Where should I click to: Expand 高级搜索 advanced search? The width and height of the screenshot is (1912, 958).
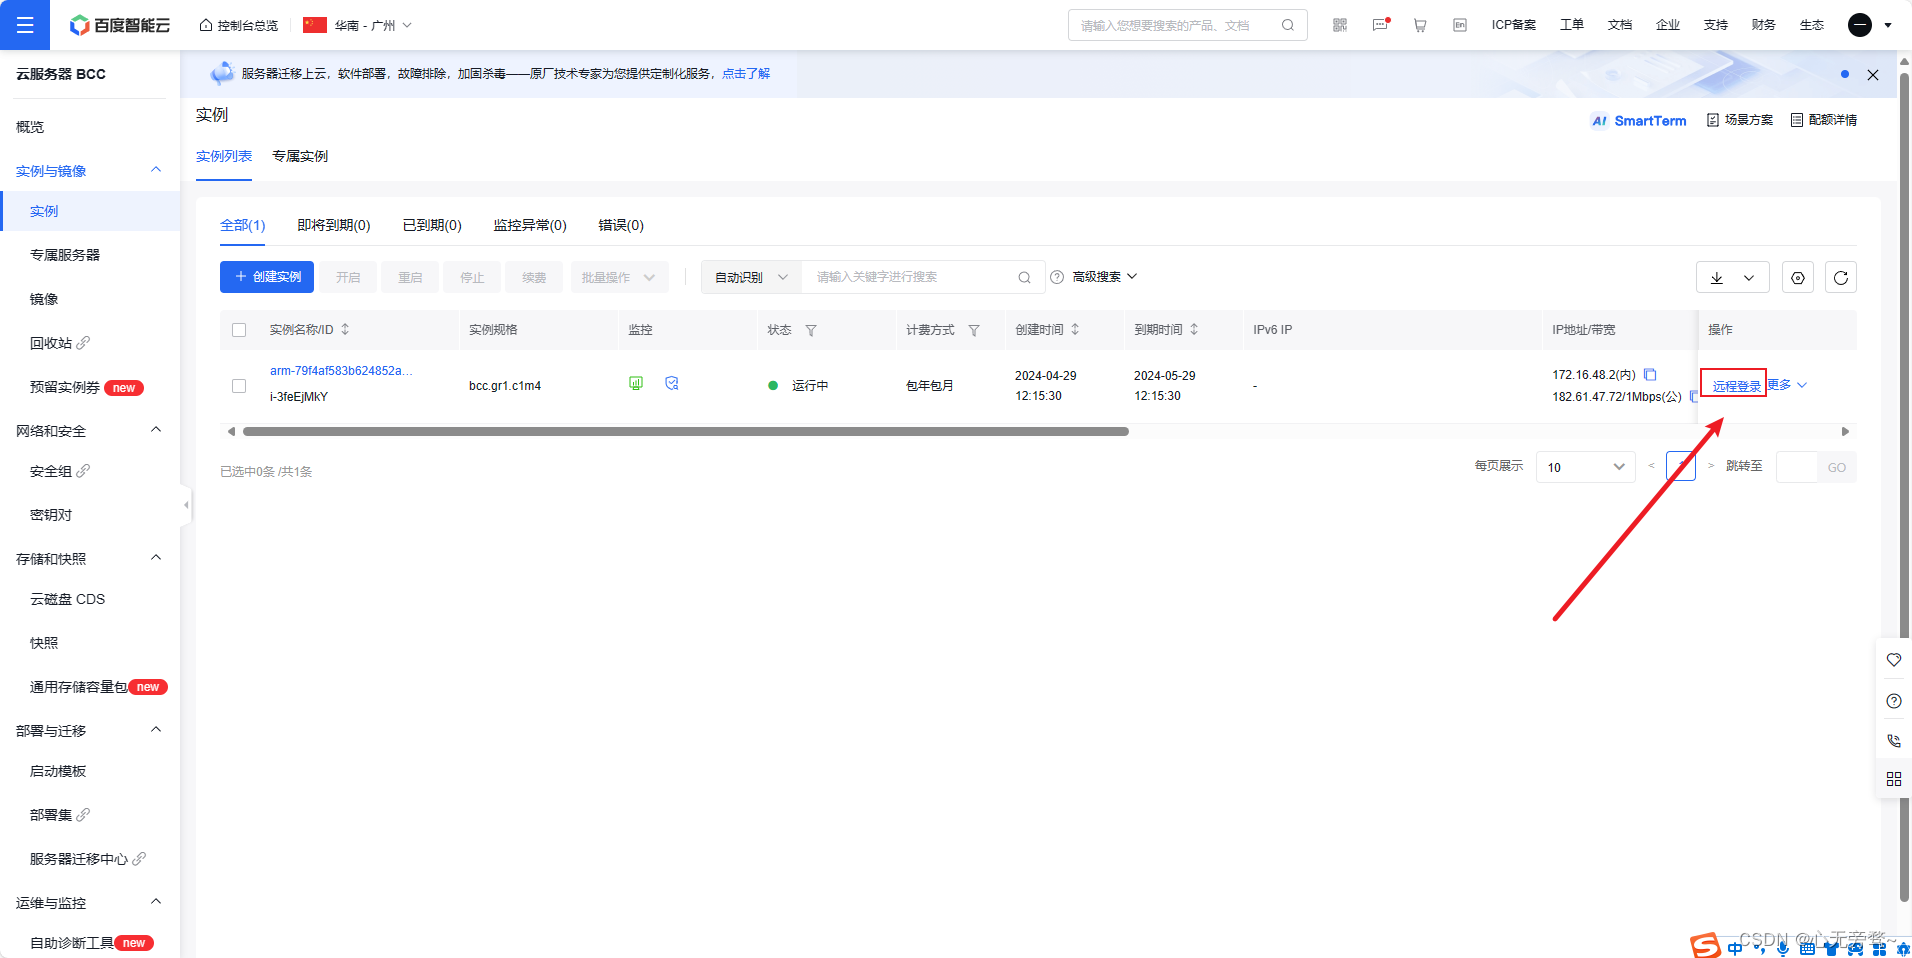pyautogui.click(x=1105, y=277)
